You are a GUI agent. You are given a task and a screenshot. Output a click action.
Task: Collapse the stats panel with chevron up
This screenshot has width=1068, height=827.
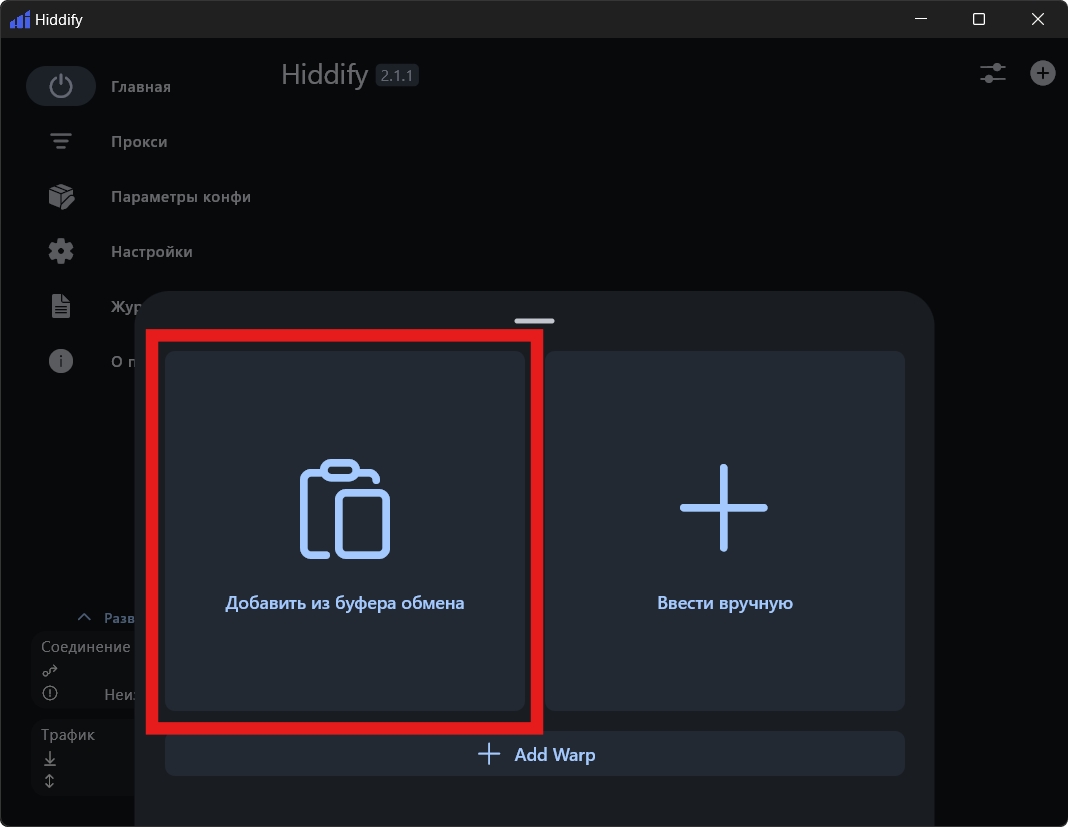click(85, 618)
